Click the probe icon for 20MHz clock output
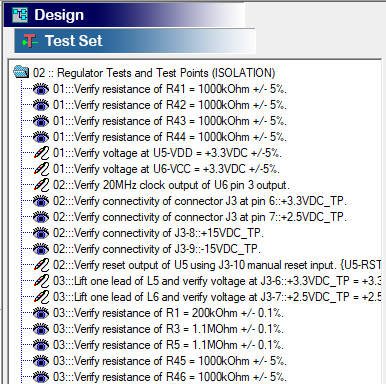 (41, 185)
